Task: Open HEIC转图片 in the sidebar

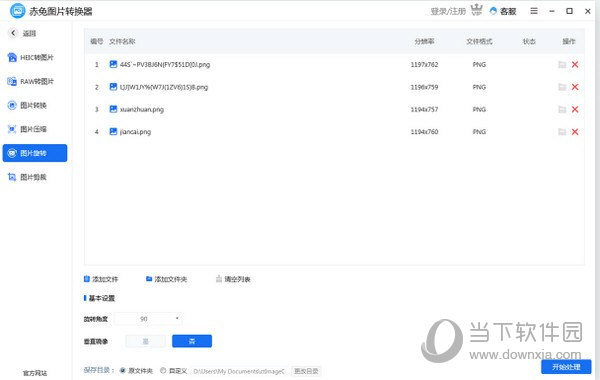Action: click(x=31, y=57)
